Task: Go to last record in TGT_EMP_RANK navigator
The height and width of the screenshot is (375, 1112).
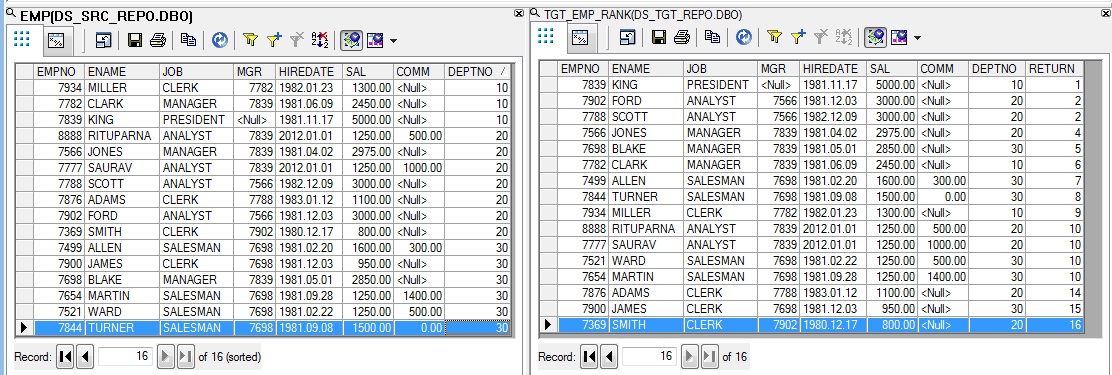Action: tap(709, 357)
